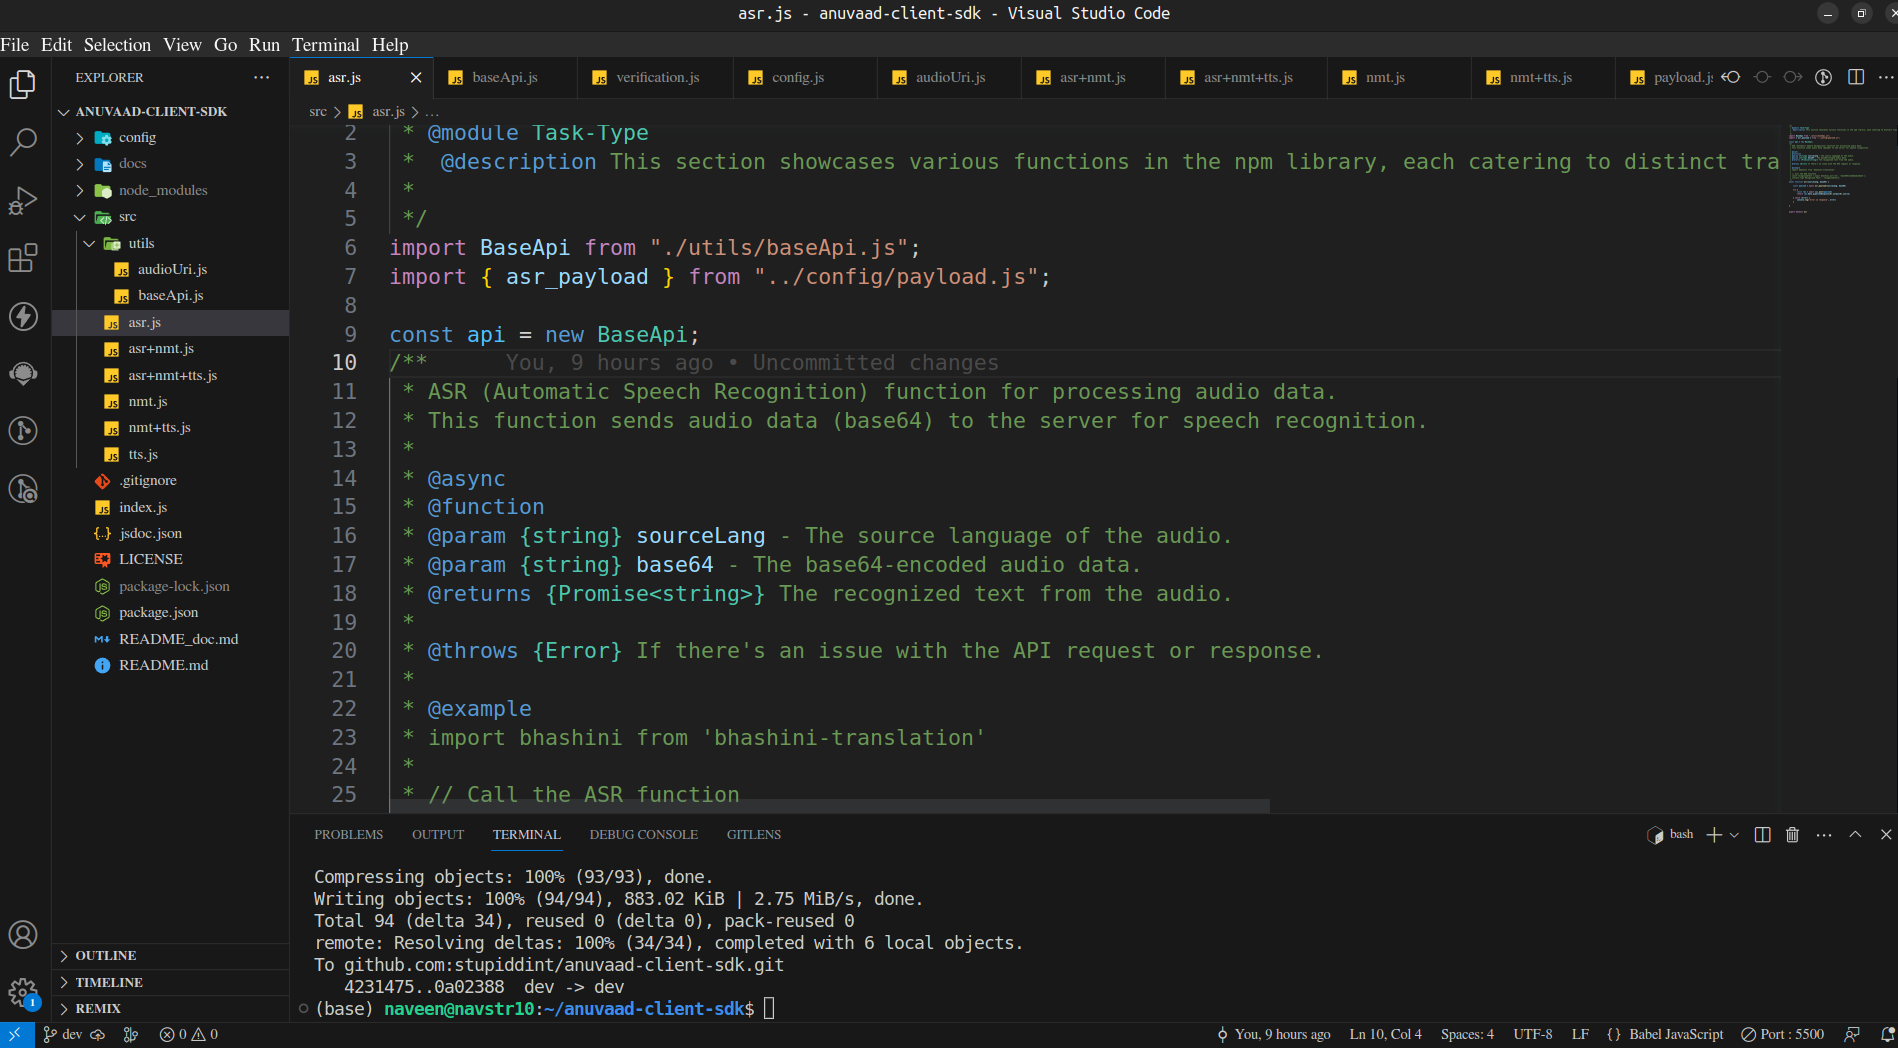Change language mode from Babel JavaScript
This screenshot has width=1898, height=1048.
click(x=1671, y=1034)
